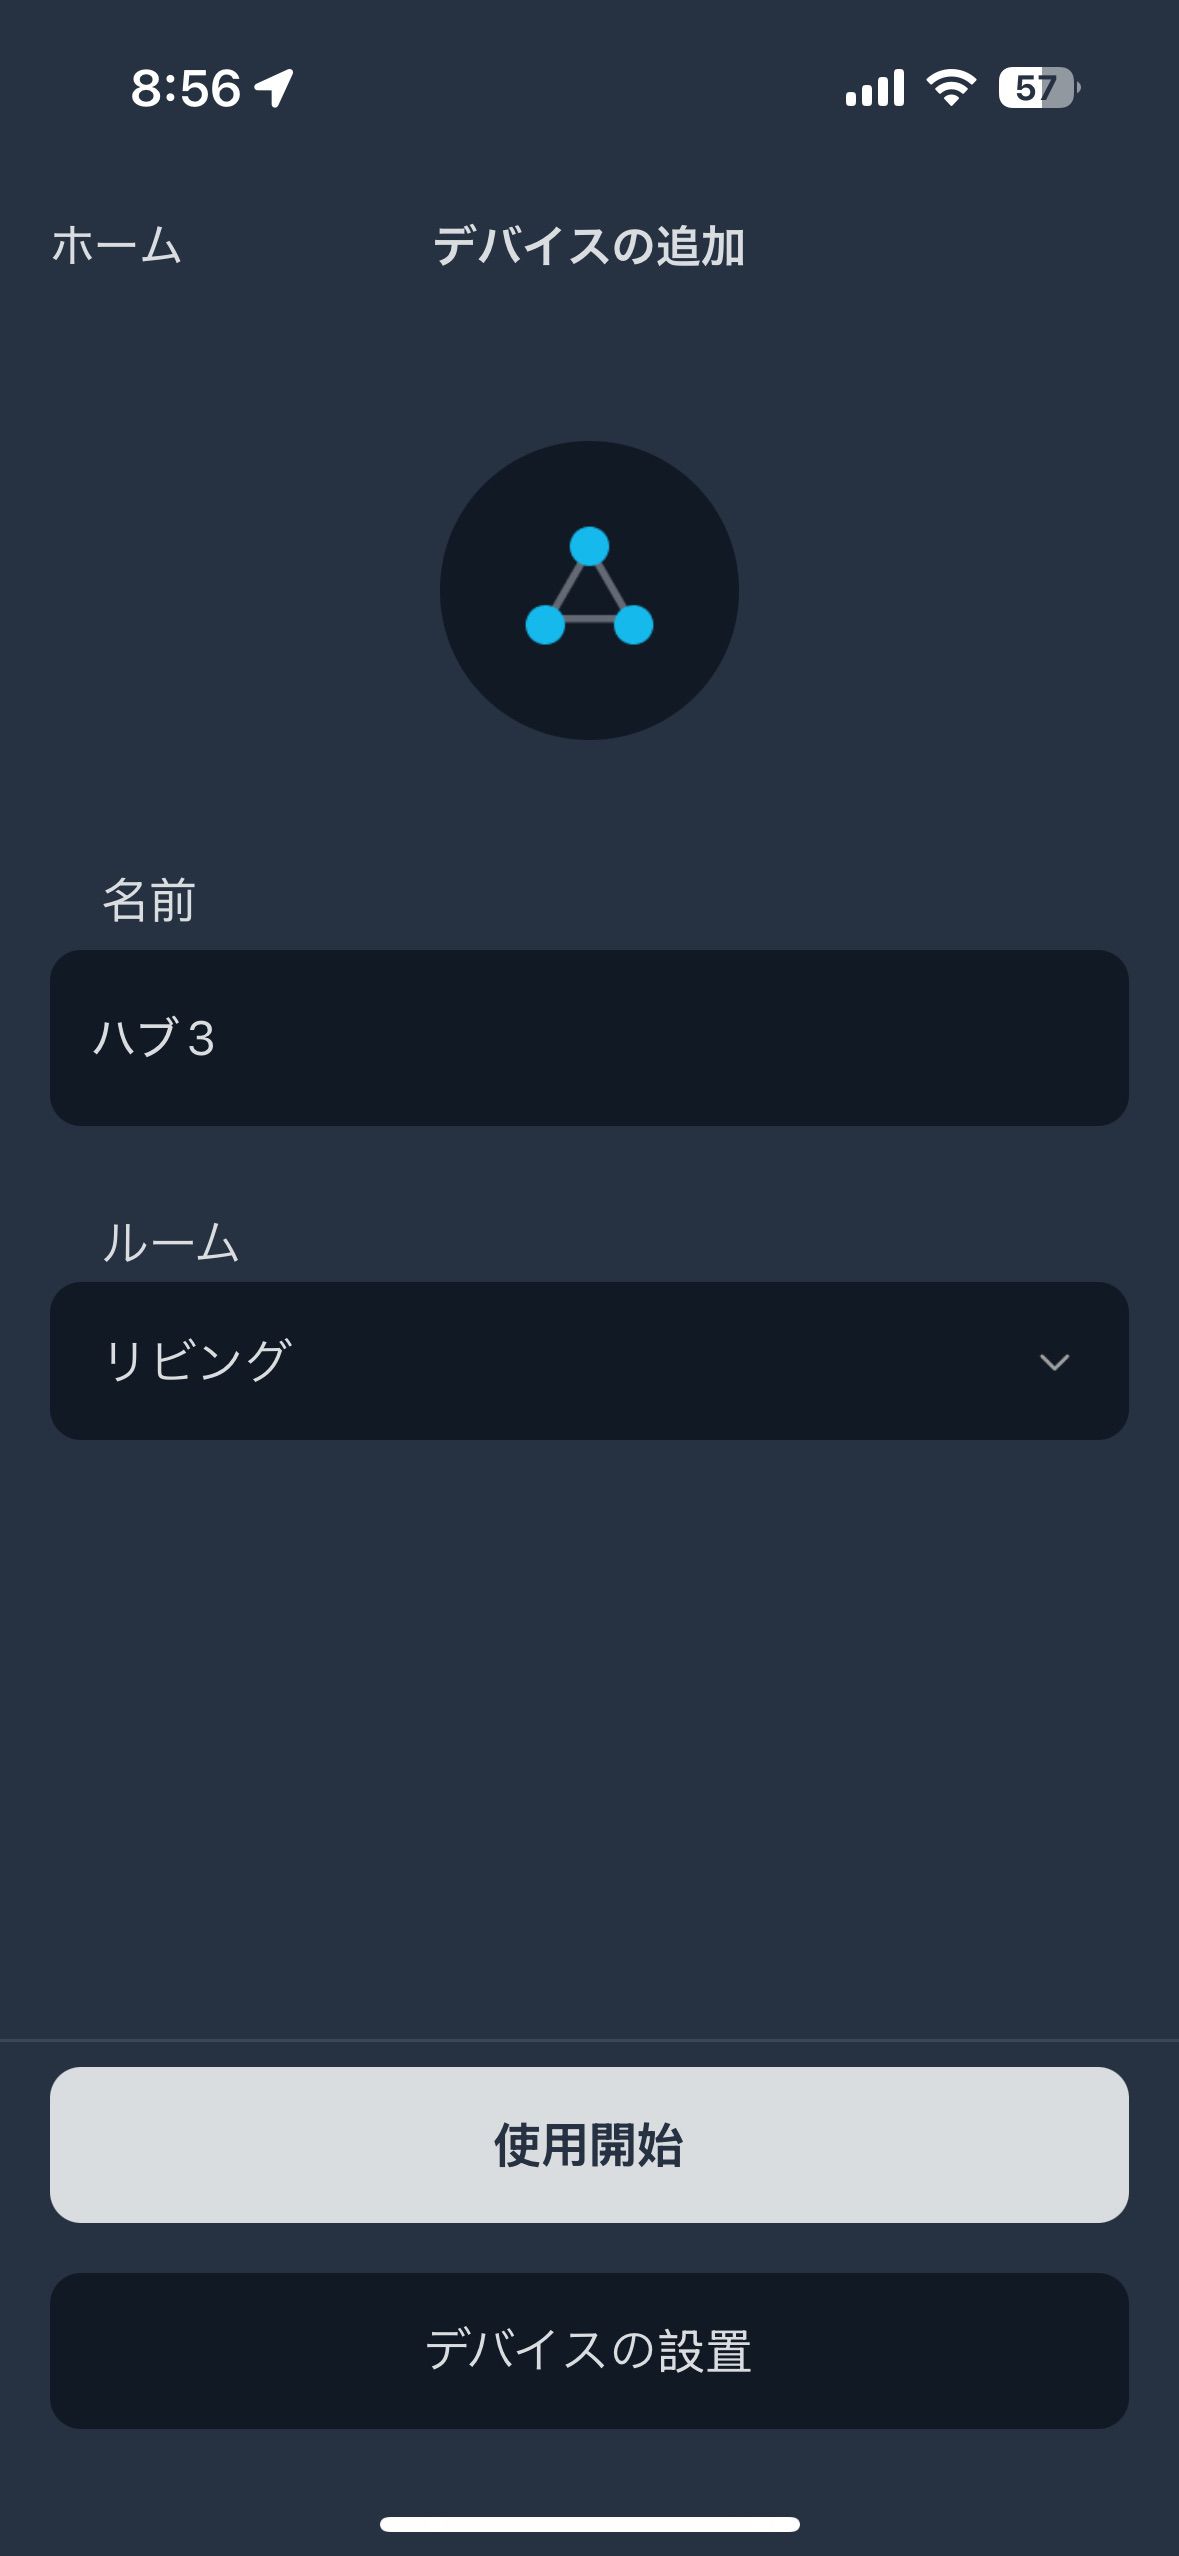Screen dimensions: 1179x2556
Task: Tap the ルーム field label
Action: click(170, 1243)
